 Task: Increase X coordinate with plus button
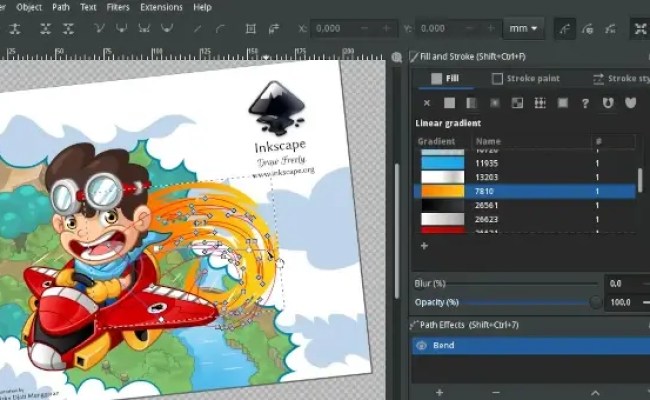(x=386, y=29)
